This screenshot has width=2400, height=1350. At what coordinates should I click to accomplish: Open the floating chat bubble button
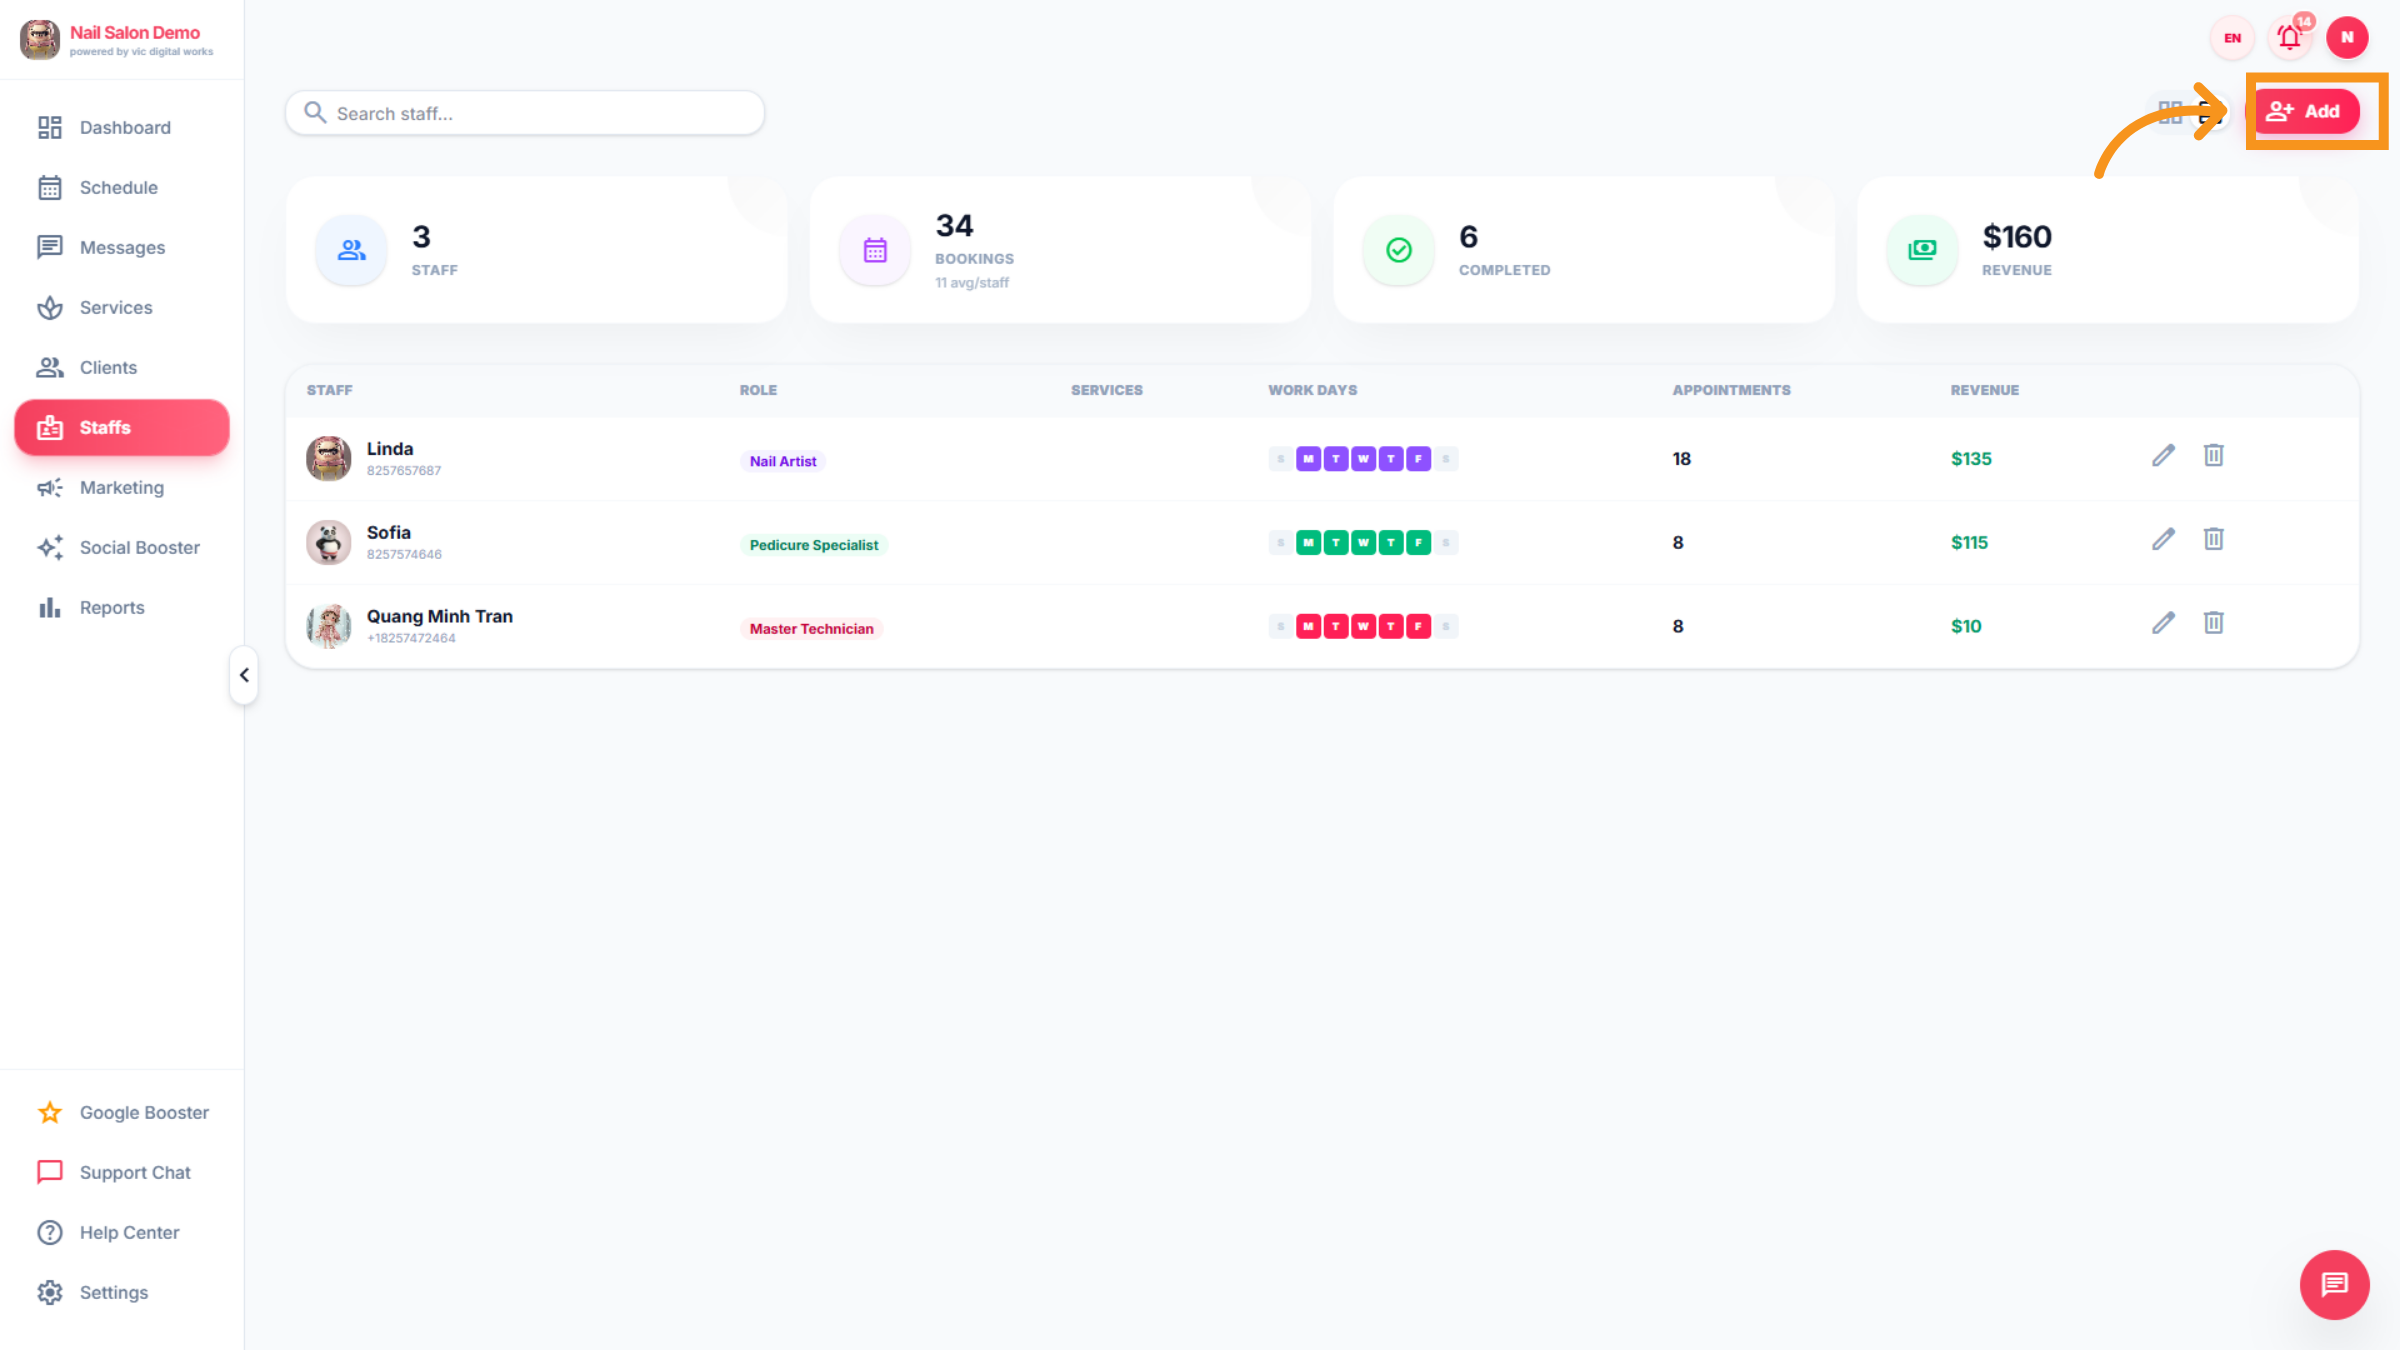(2334, 1284)
